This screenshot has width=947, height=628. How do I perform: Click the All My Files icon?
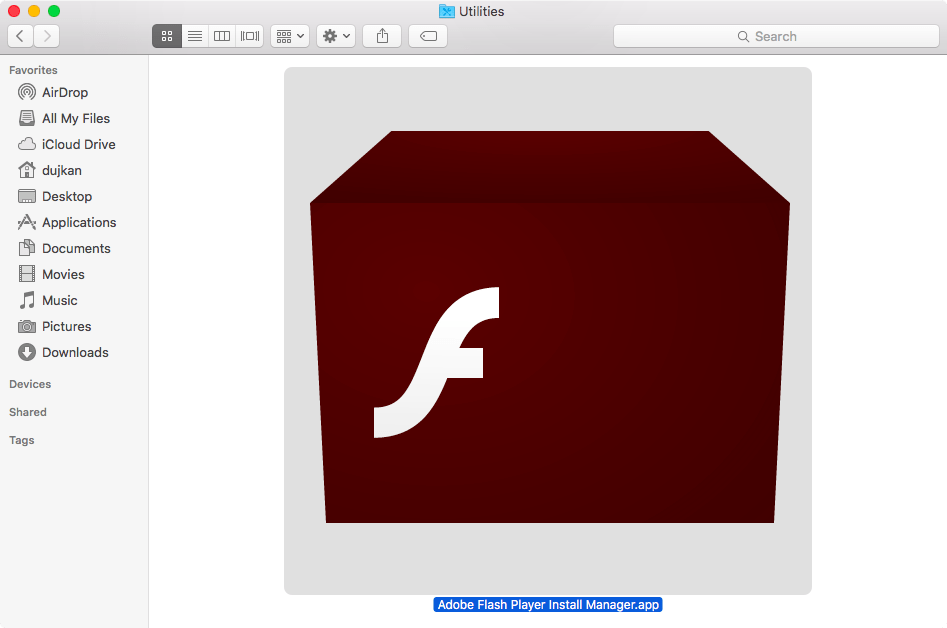27,118
